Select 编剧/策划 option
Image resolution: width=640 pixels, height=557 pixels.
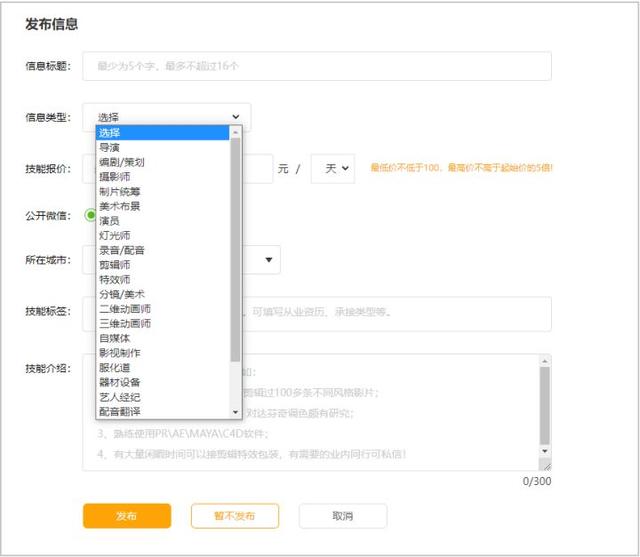coord(162,162)
